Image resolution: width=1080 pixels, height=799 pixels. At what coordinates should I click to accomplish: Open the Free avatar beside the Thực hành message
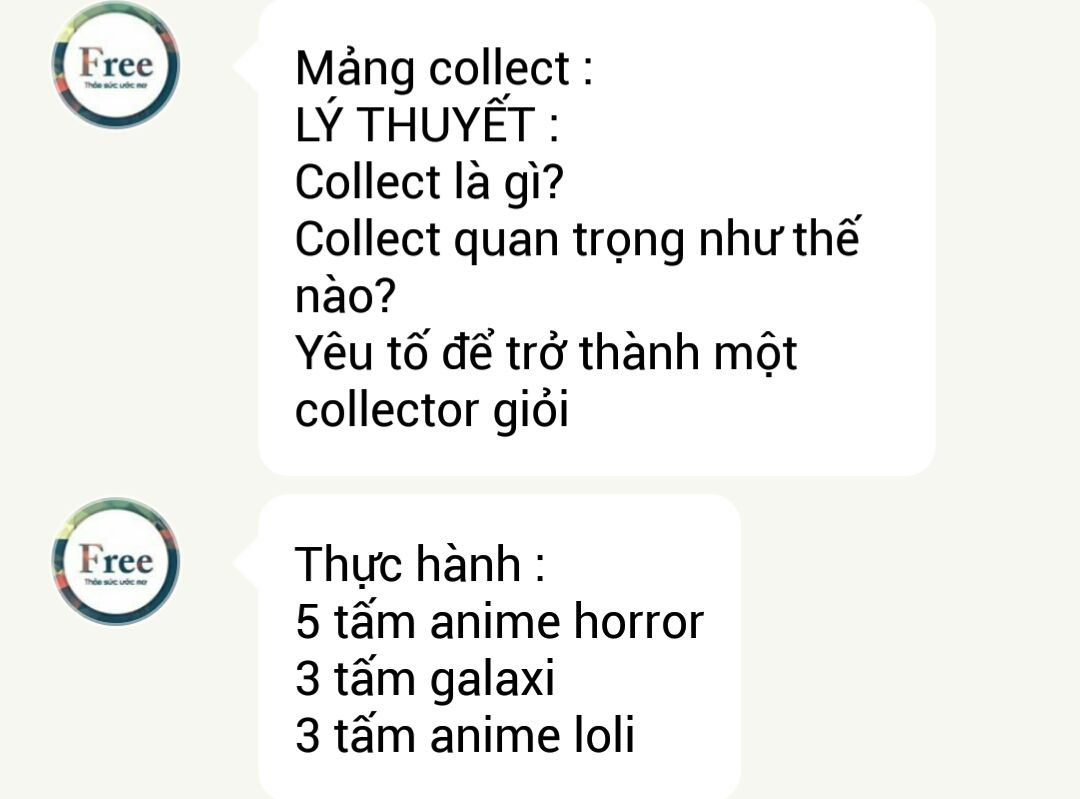click(116, 561)
